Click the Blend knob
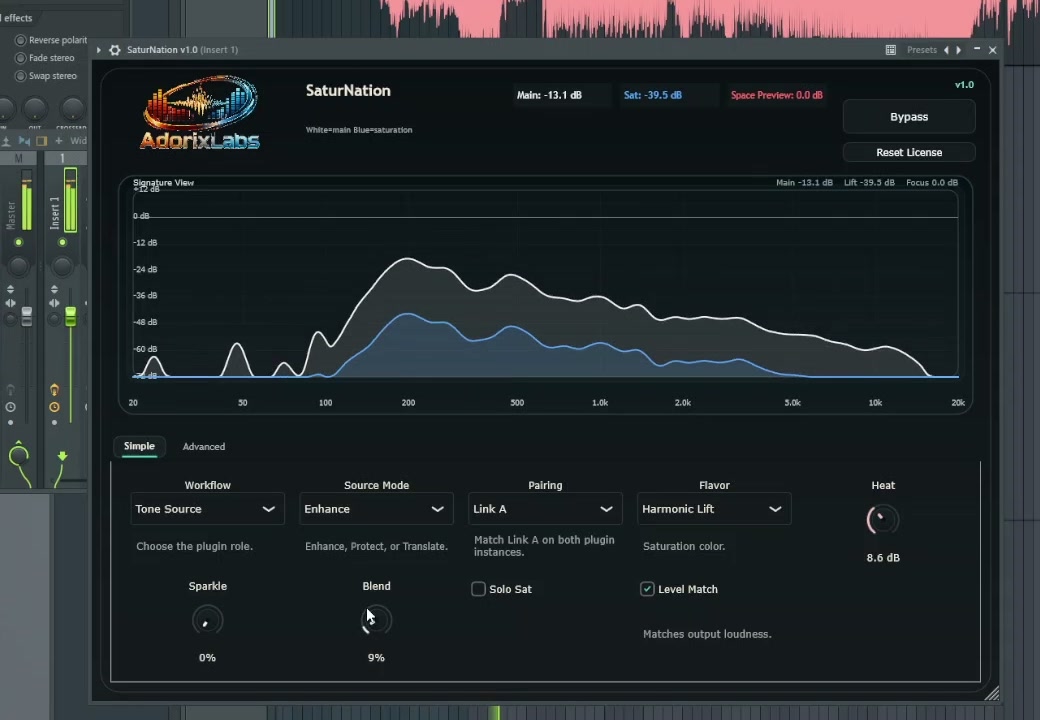Viewport: 1040px width, 720px height. pos(377,621)
